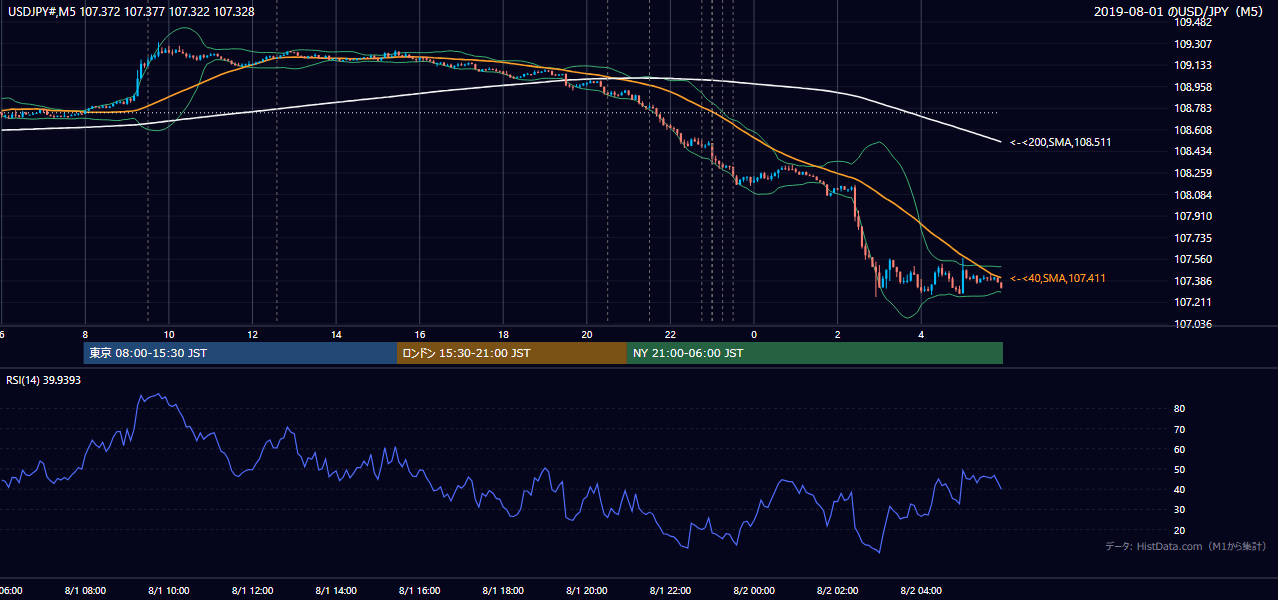
Task: Select RSI axis level 20
Action: click(x=1179, y=530)
